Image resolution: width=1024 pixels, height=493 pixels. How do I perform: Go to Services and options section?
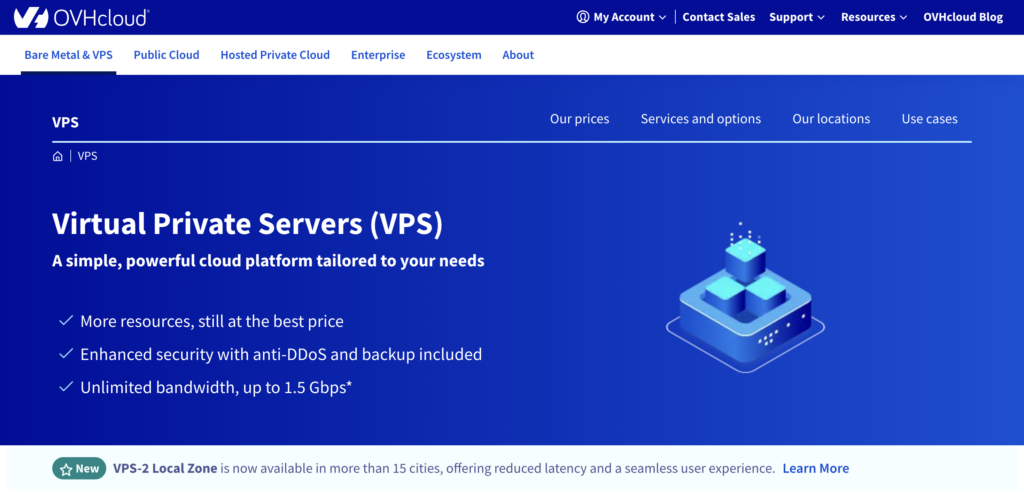tap(701, 119)
